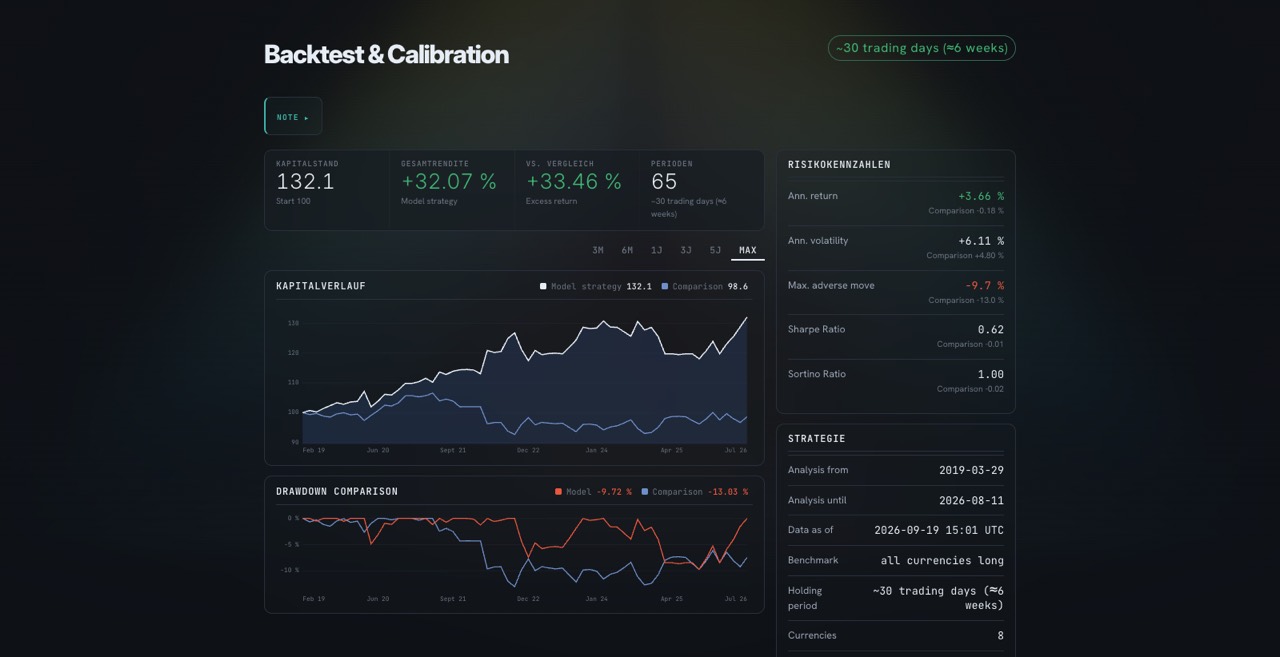
Task: Click the Analysis until date 2026-08-11
Action: (971, 500)
